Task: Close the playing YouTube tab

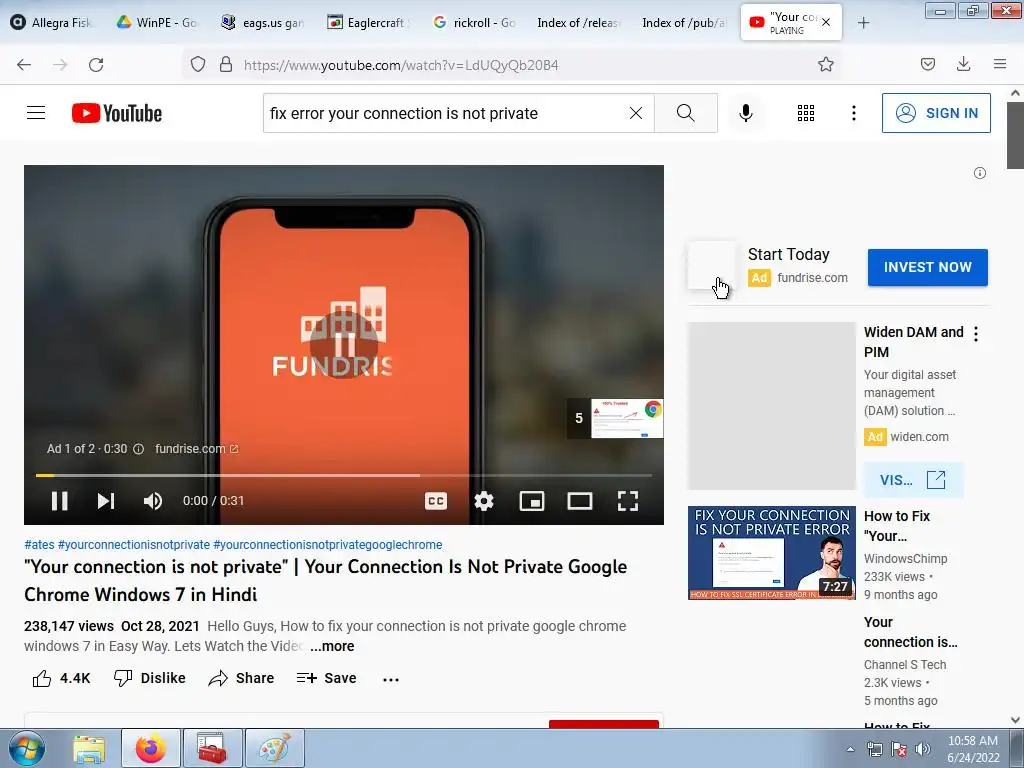Action: coord(826,22)
